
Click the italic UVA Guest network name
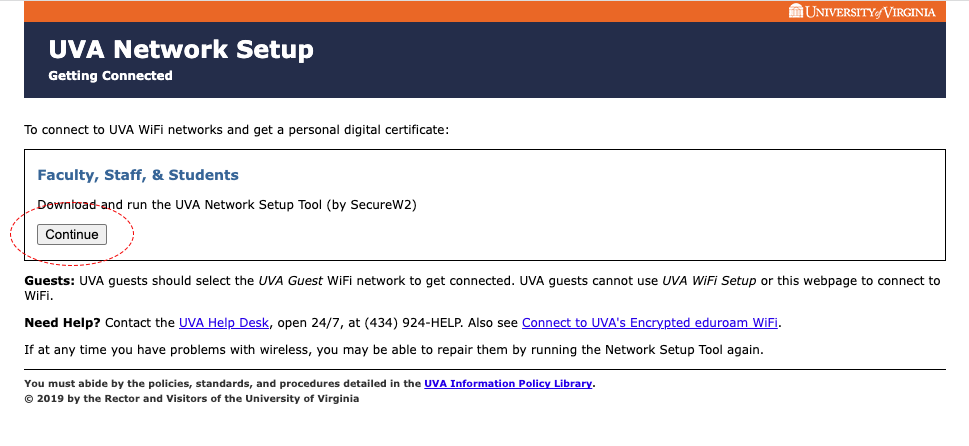point(290,281)
